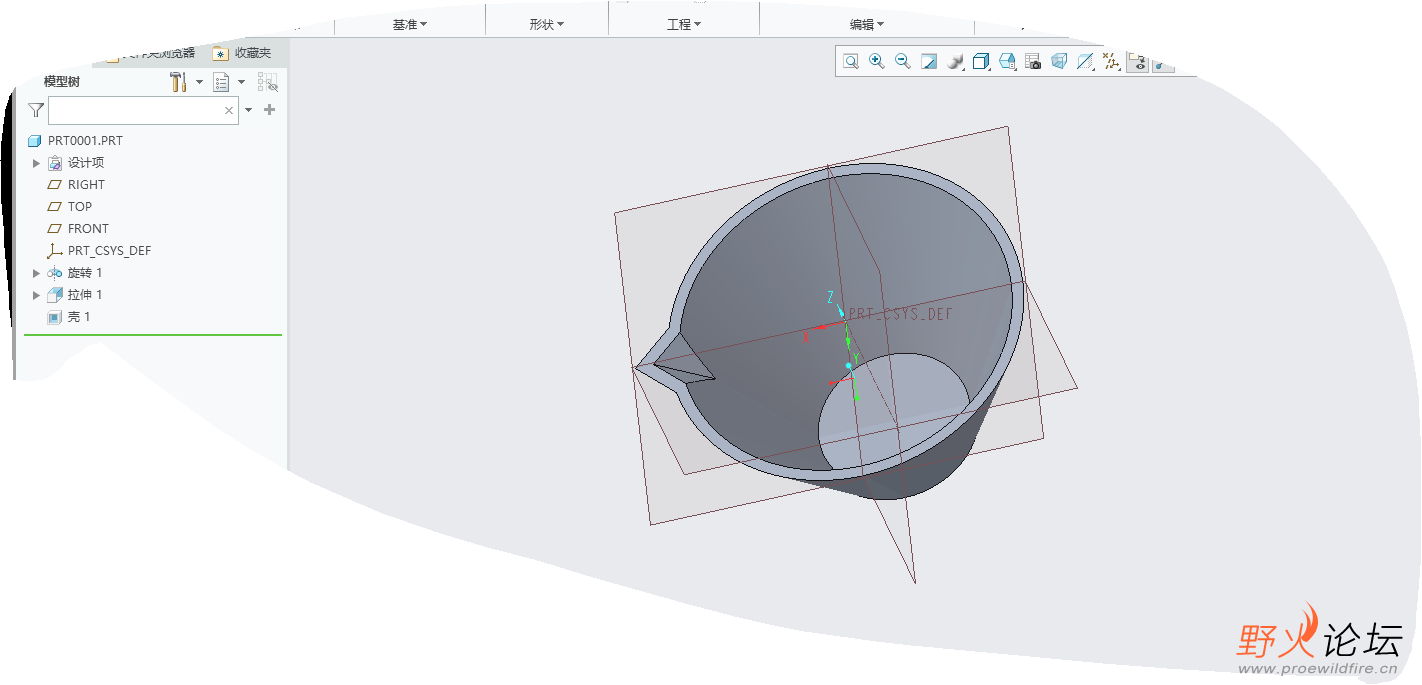The height and width of the screenshot is (685, 1422).
Task: Click the PRT0001.PRT part icon
Action: [36, 141]
